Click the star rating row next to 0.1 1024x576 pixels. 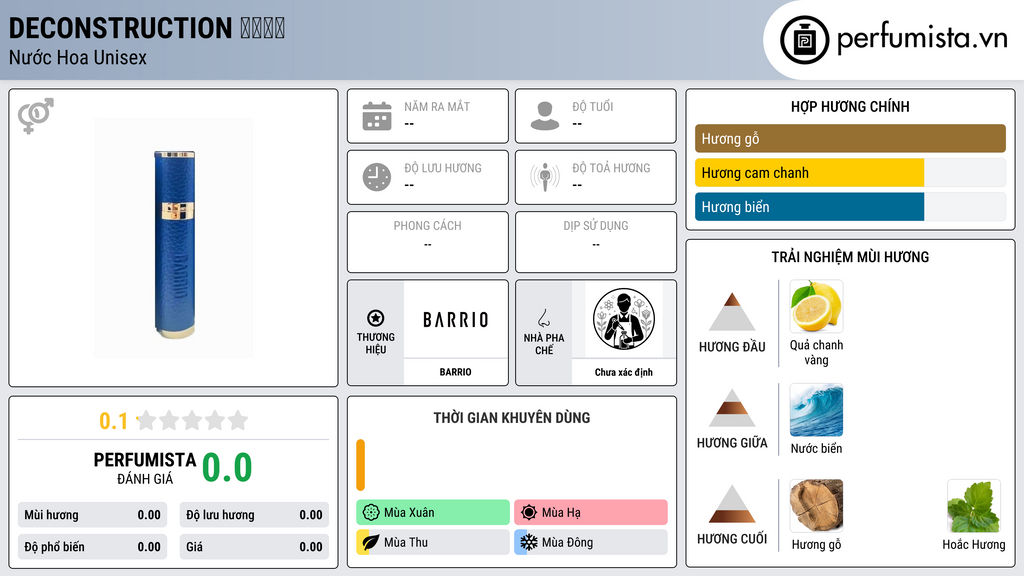coord(192,420)
